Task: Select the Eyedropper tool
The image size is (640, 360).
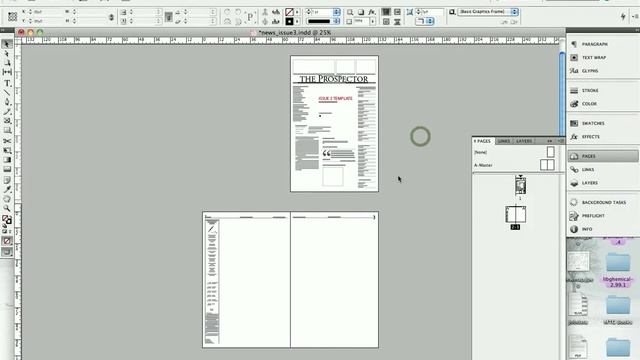Action: coord(7,189)
